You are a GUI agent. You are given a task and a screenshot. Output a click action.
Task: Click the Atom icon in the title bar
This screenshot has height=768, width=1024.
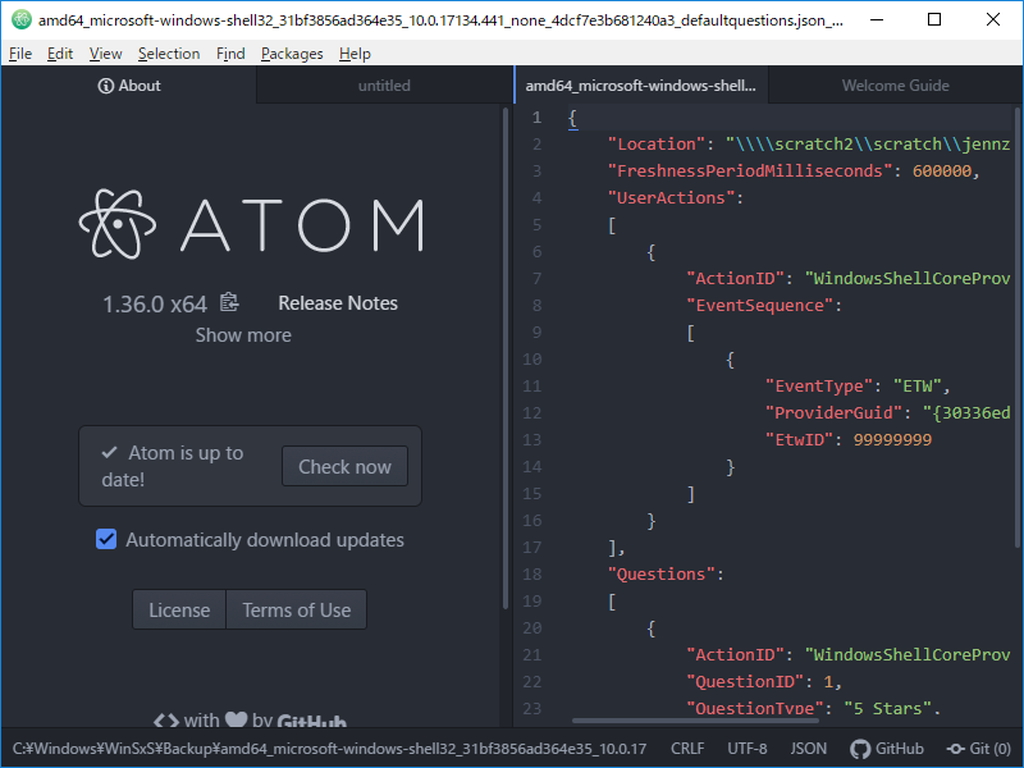tap(20, 19)
